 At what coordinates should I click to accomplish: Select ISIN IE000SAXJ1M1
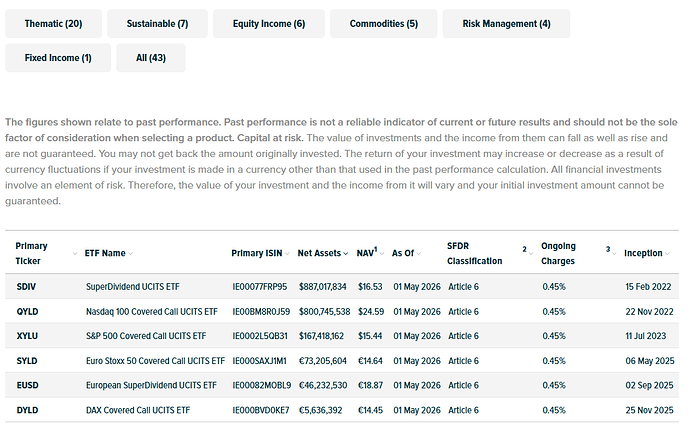coord(259,361)
